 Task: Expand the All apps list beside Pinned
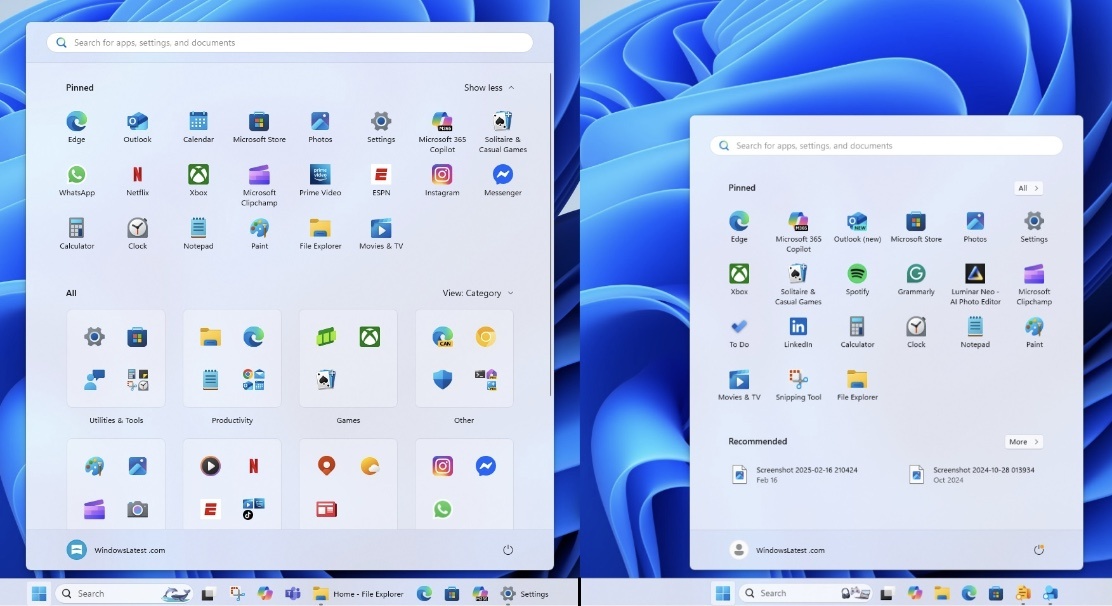coord(1028,188)
